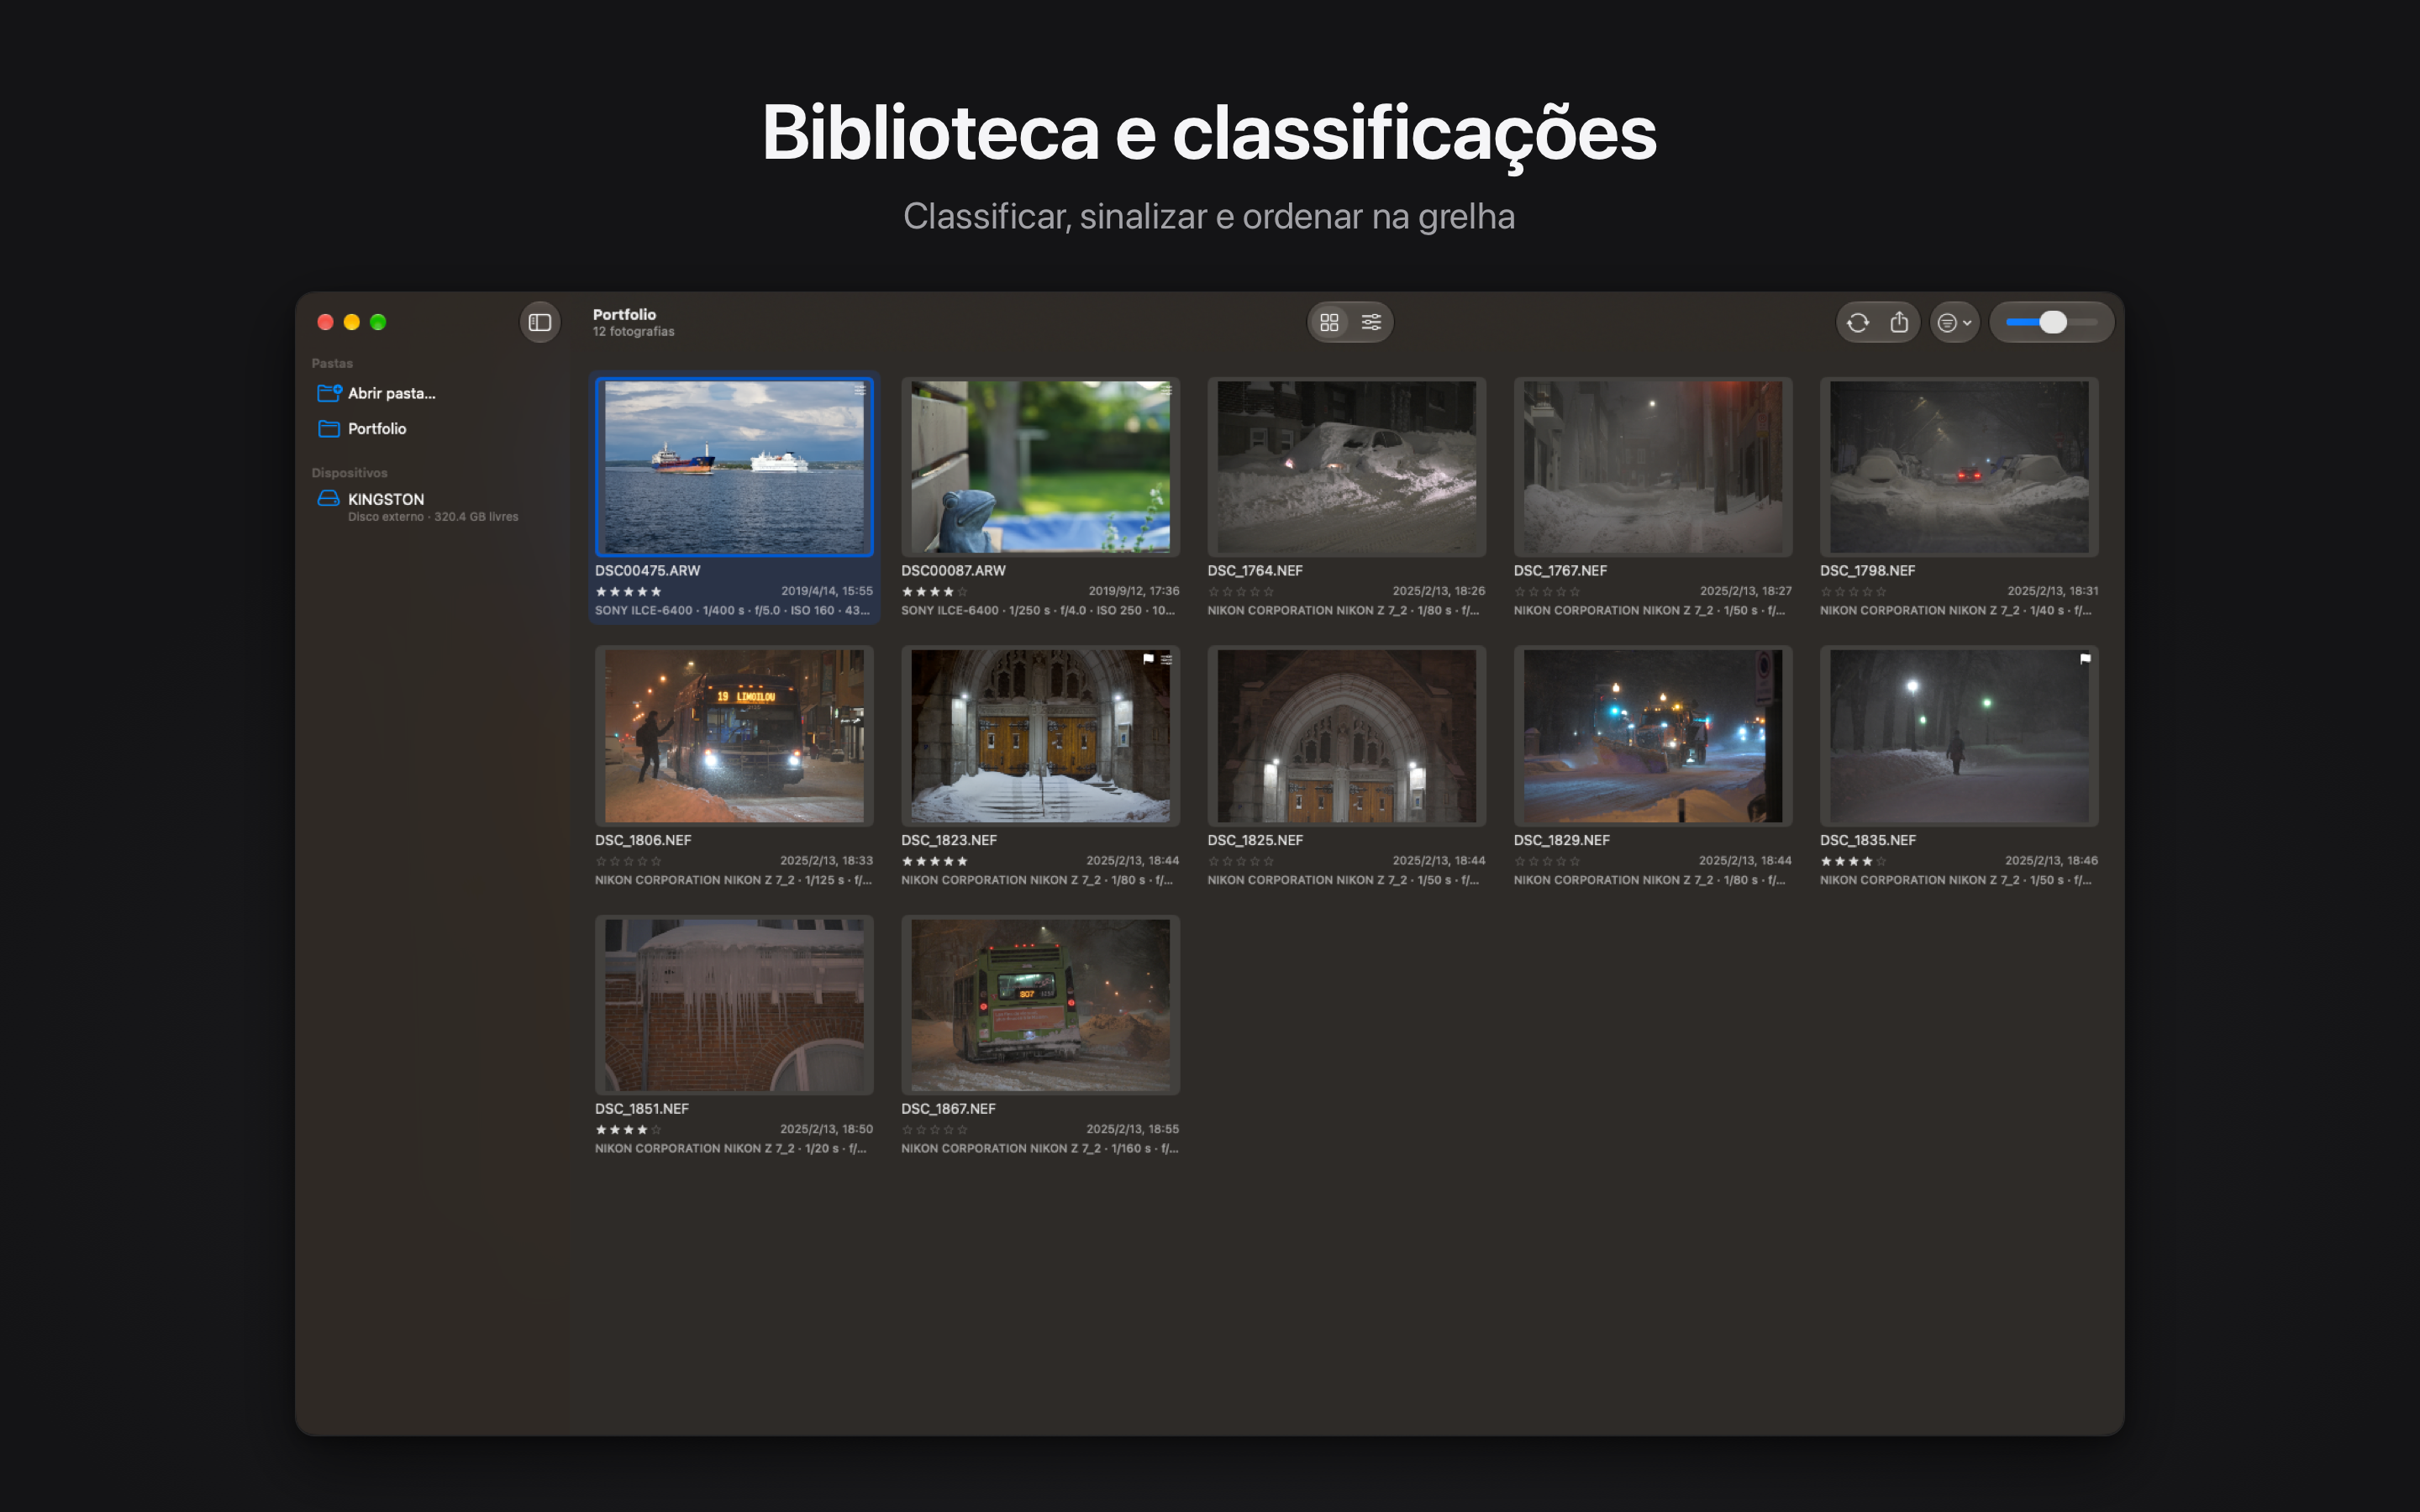Click the Abrir pasta folder icon
Viewport: 2420px width, 1512px height.
pos(329,393)
